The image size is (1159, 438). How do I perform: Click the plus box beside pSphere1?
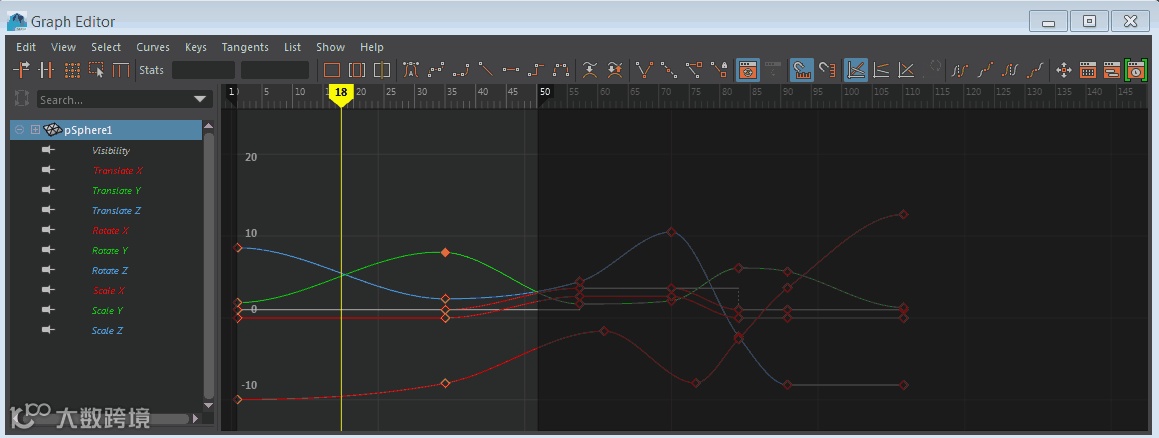click(35, 130)
